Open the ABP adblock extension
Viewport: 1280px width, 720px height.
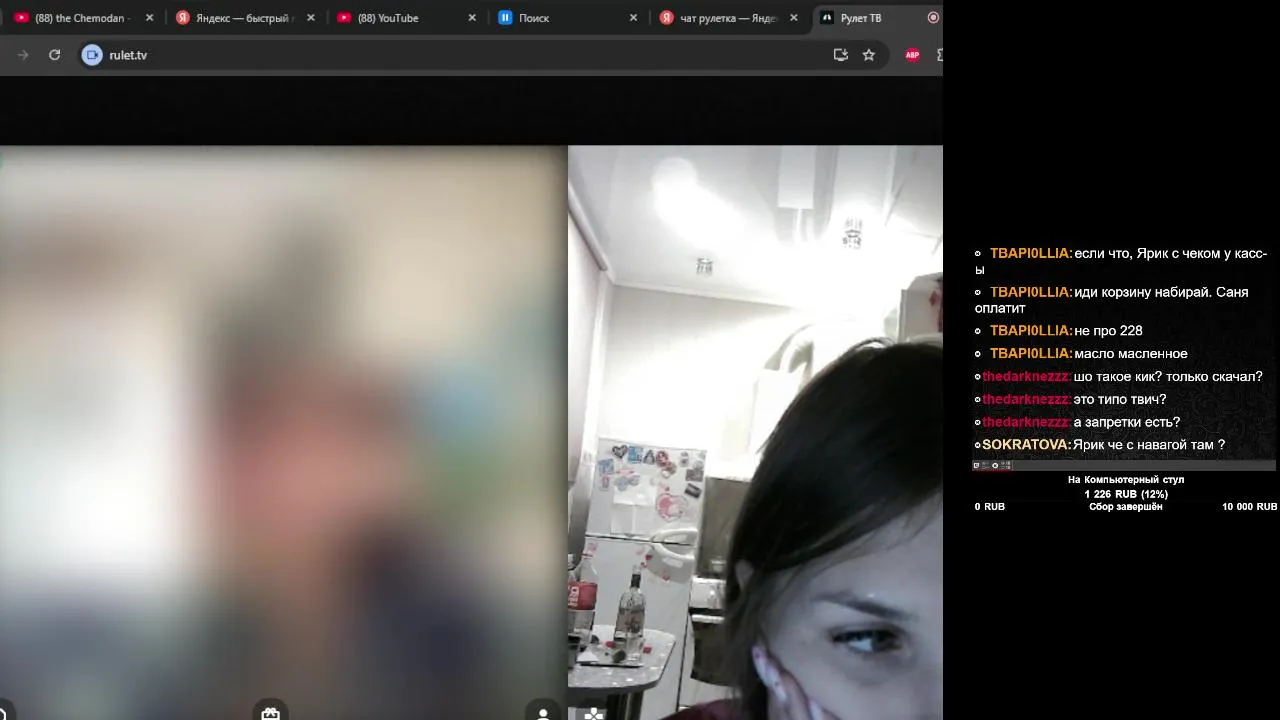pyautogui.click(x=912, y=55)
